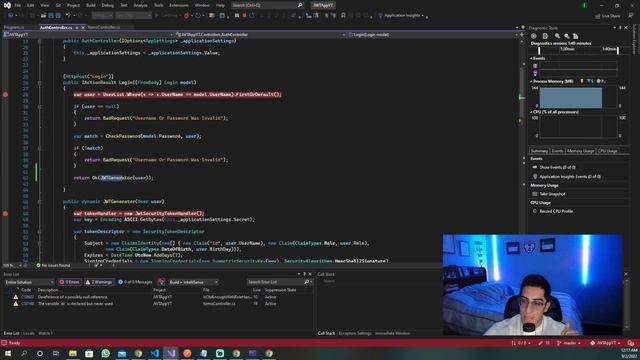Image resolution: width=640 pixels, height=360 pixels.
Task: Toggle the 2 Warnings filter
Action: [99, 282]
